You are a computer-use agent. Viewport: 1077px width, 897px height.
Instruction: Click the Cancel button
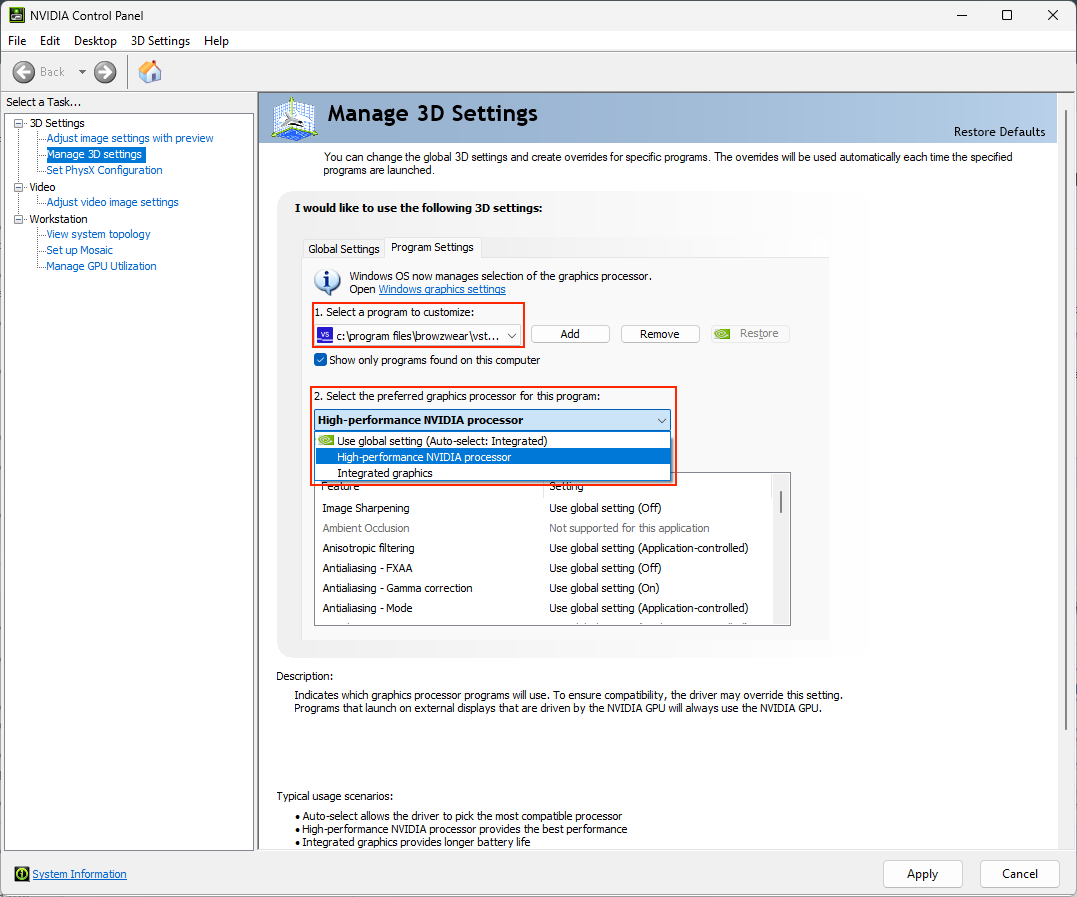click(1020, 874)
